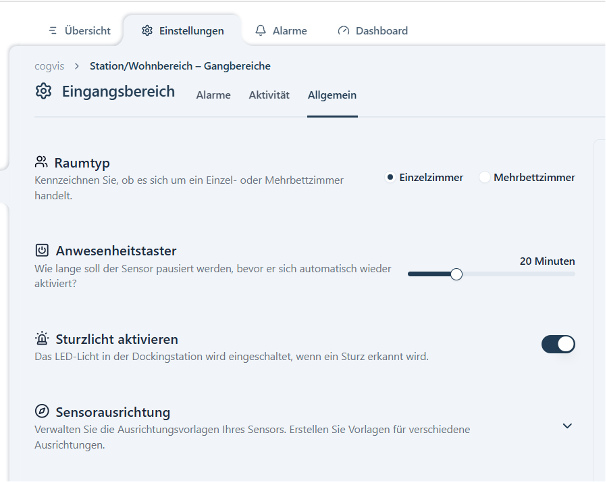This screenshot has width=606, height=482.
Task: Disable the Sturzlicht aktivieren switch
Action: [x=558, y=344]
